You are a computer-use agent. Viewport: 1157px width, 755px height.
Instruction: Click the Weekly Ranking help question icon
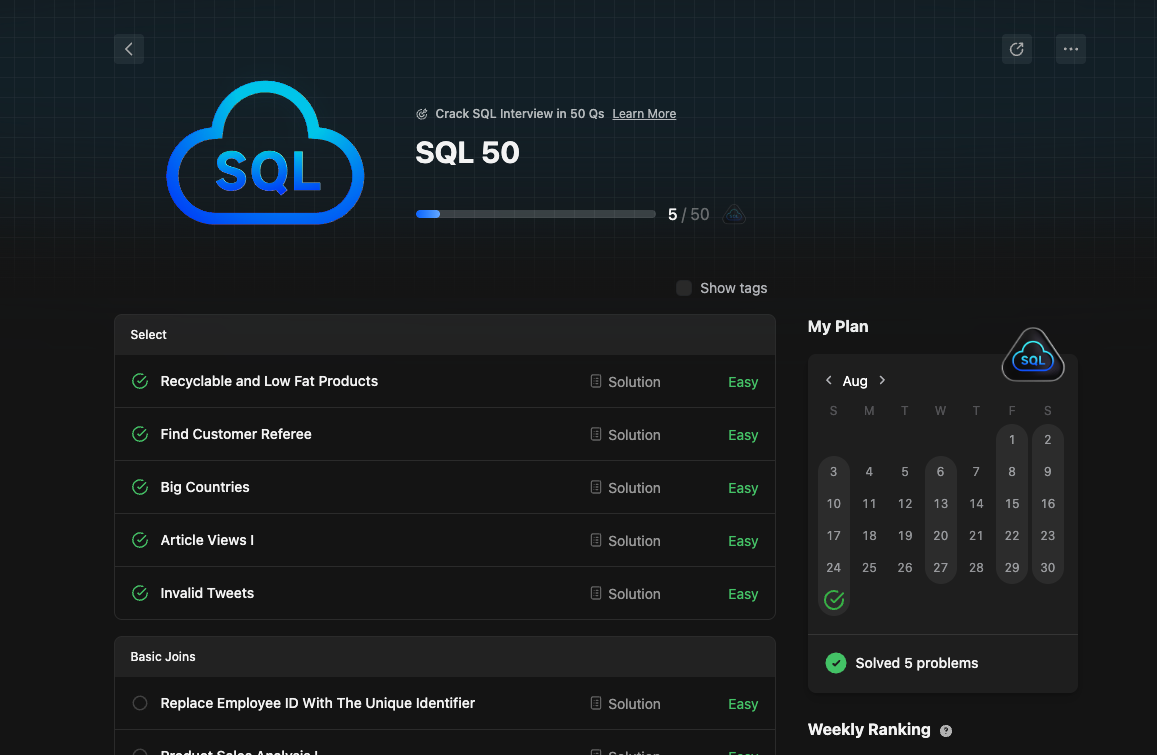(x=945, y=731)
